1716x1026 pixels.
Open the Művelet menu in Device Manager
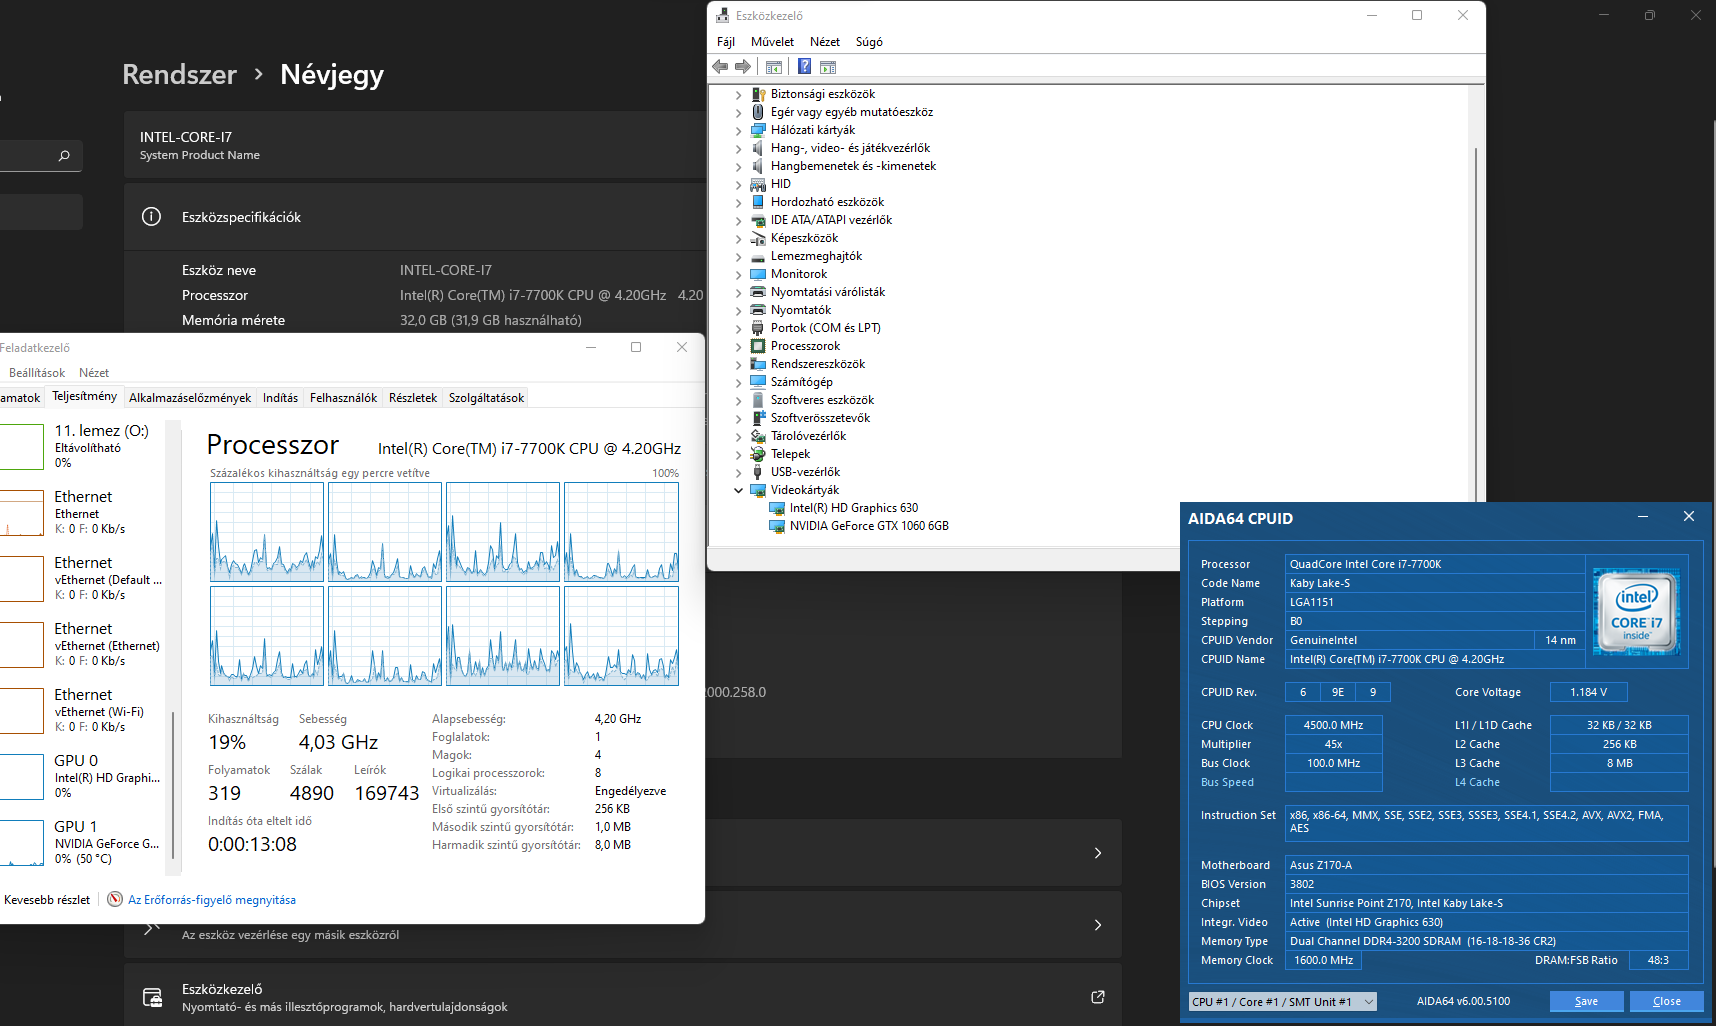coord(772,42)
